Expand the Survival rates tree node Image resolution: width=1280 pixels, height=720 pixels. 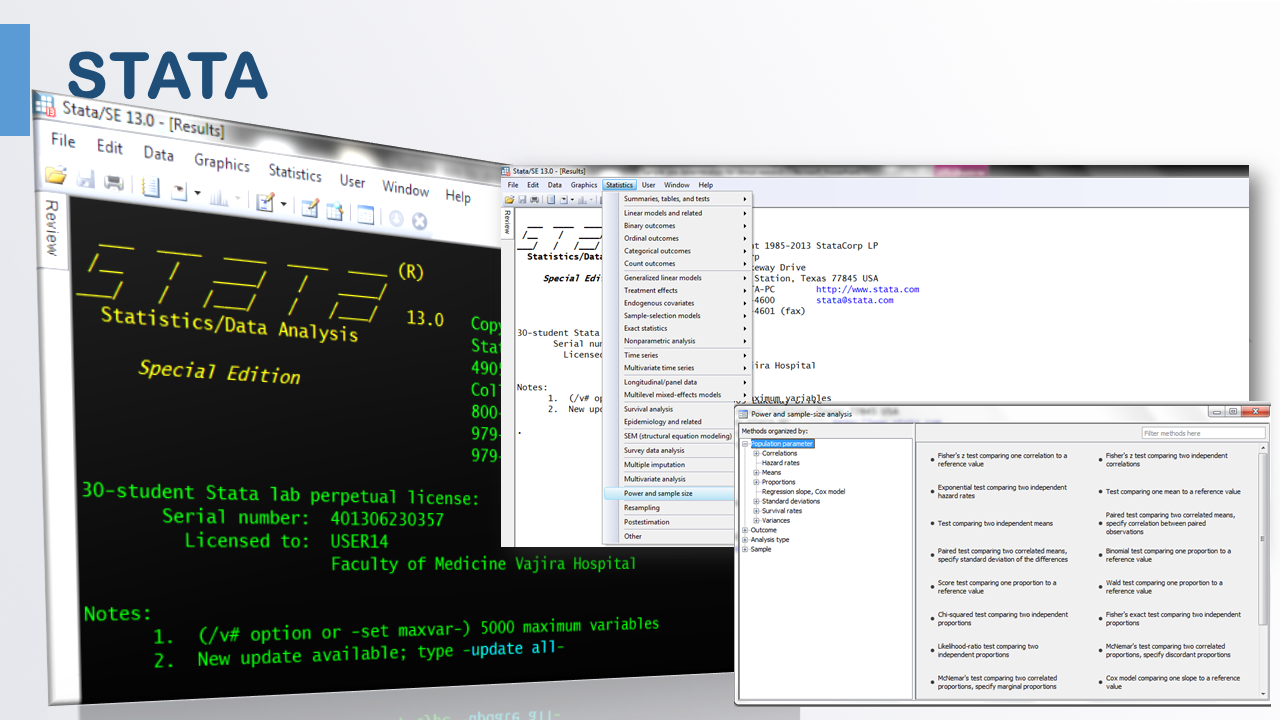757,511
